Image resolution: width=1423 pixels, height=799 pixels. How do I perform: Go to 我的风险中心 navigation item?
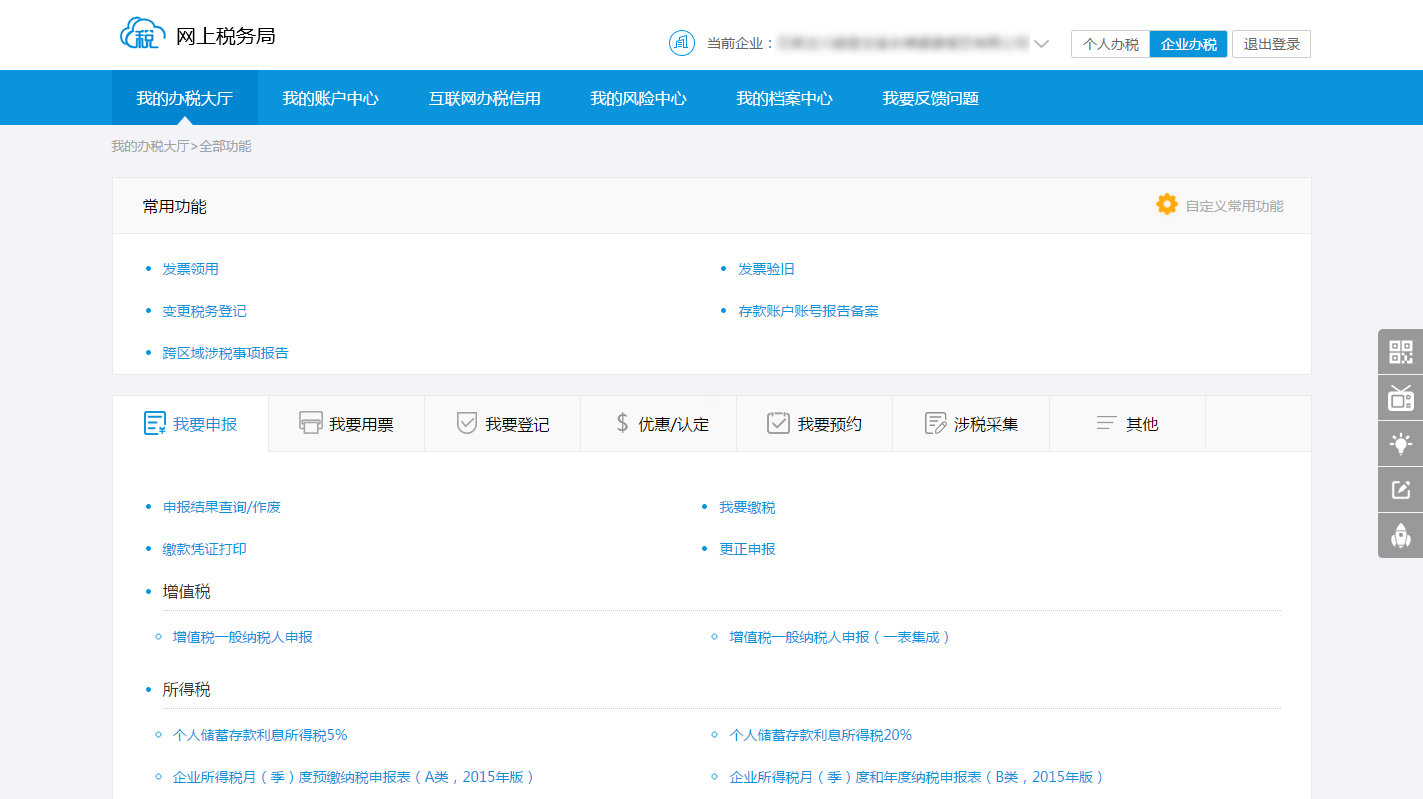click(x=638, y=98)
